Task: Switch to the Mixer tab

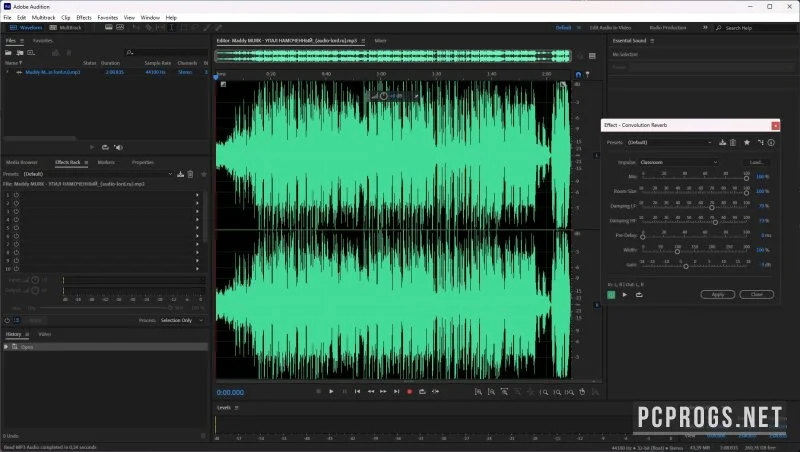Action: [381, 41]
